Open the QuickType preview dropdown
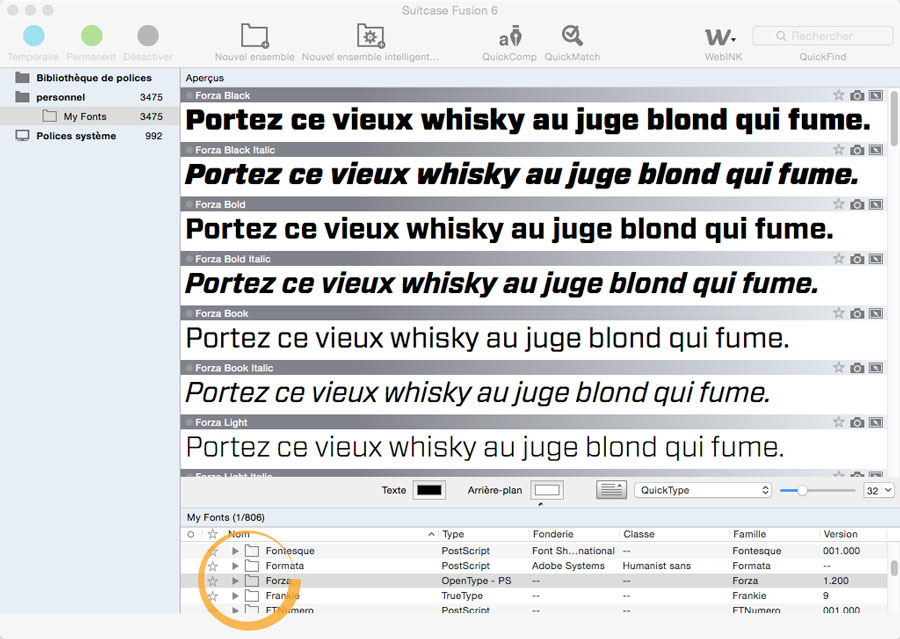The height and width of the screenshot is (639, 900). point(703,490)
